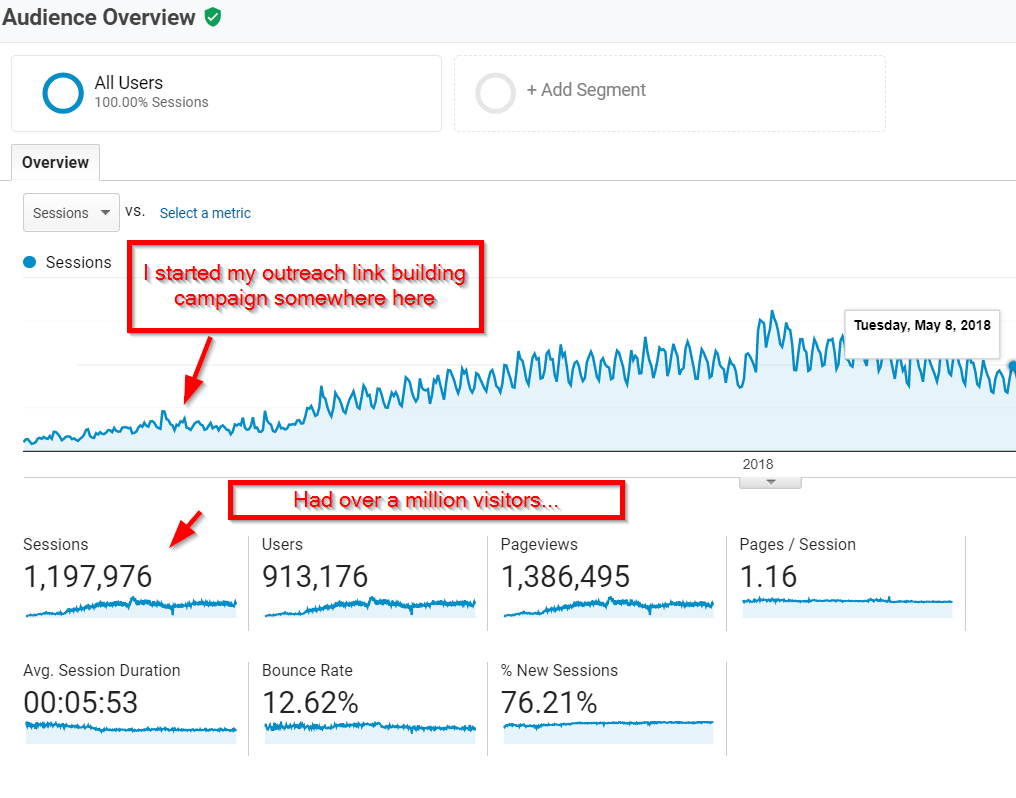
Task: Click the blue Sessions legend dot
Action: tap(29, 262)
